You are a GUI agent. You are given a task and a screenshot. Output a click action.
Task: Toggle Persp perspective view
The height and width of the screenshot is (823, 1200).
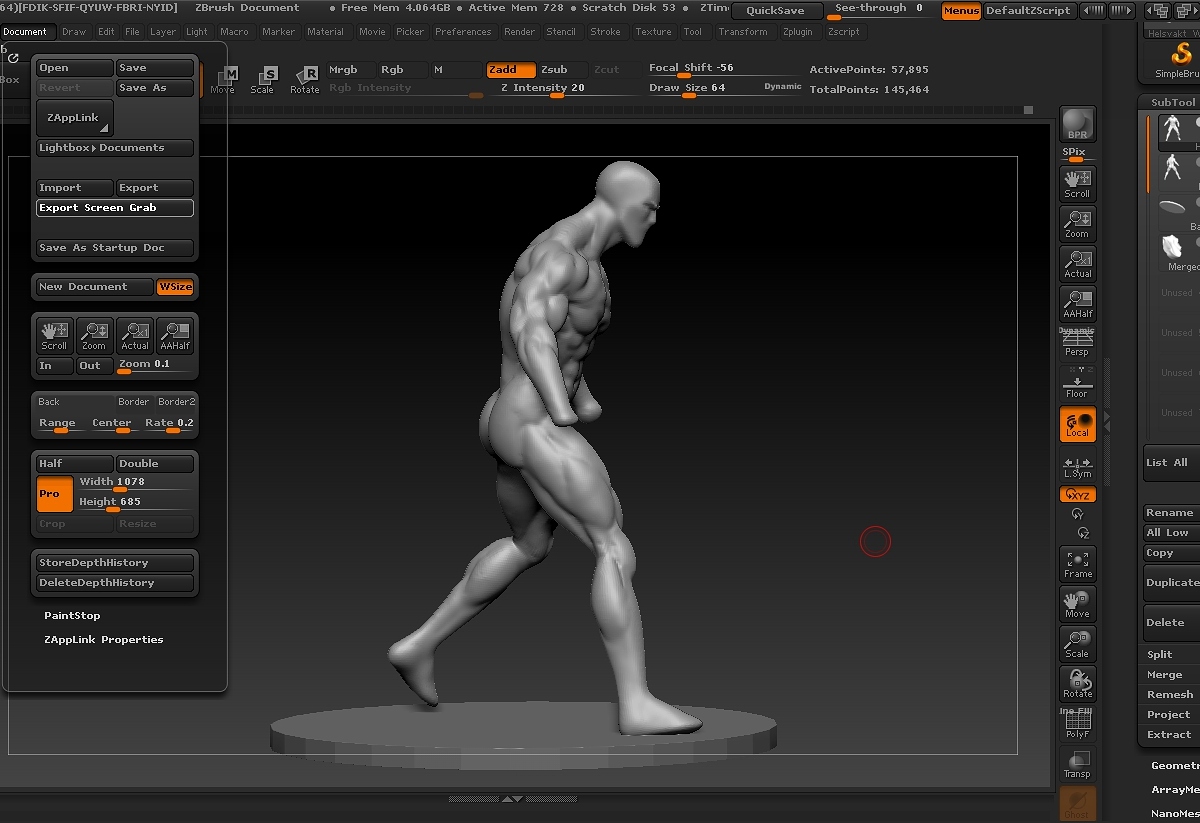(x=1077, y=343)
